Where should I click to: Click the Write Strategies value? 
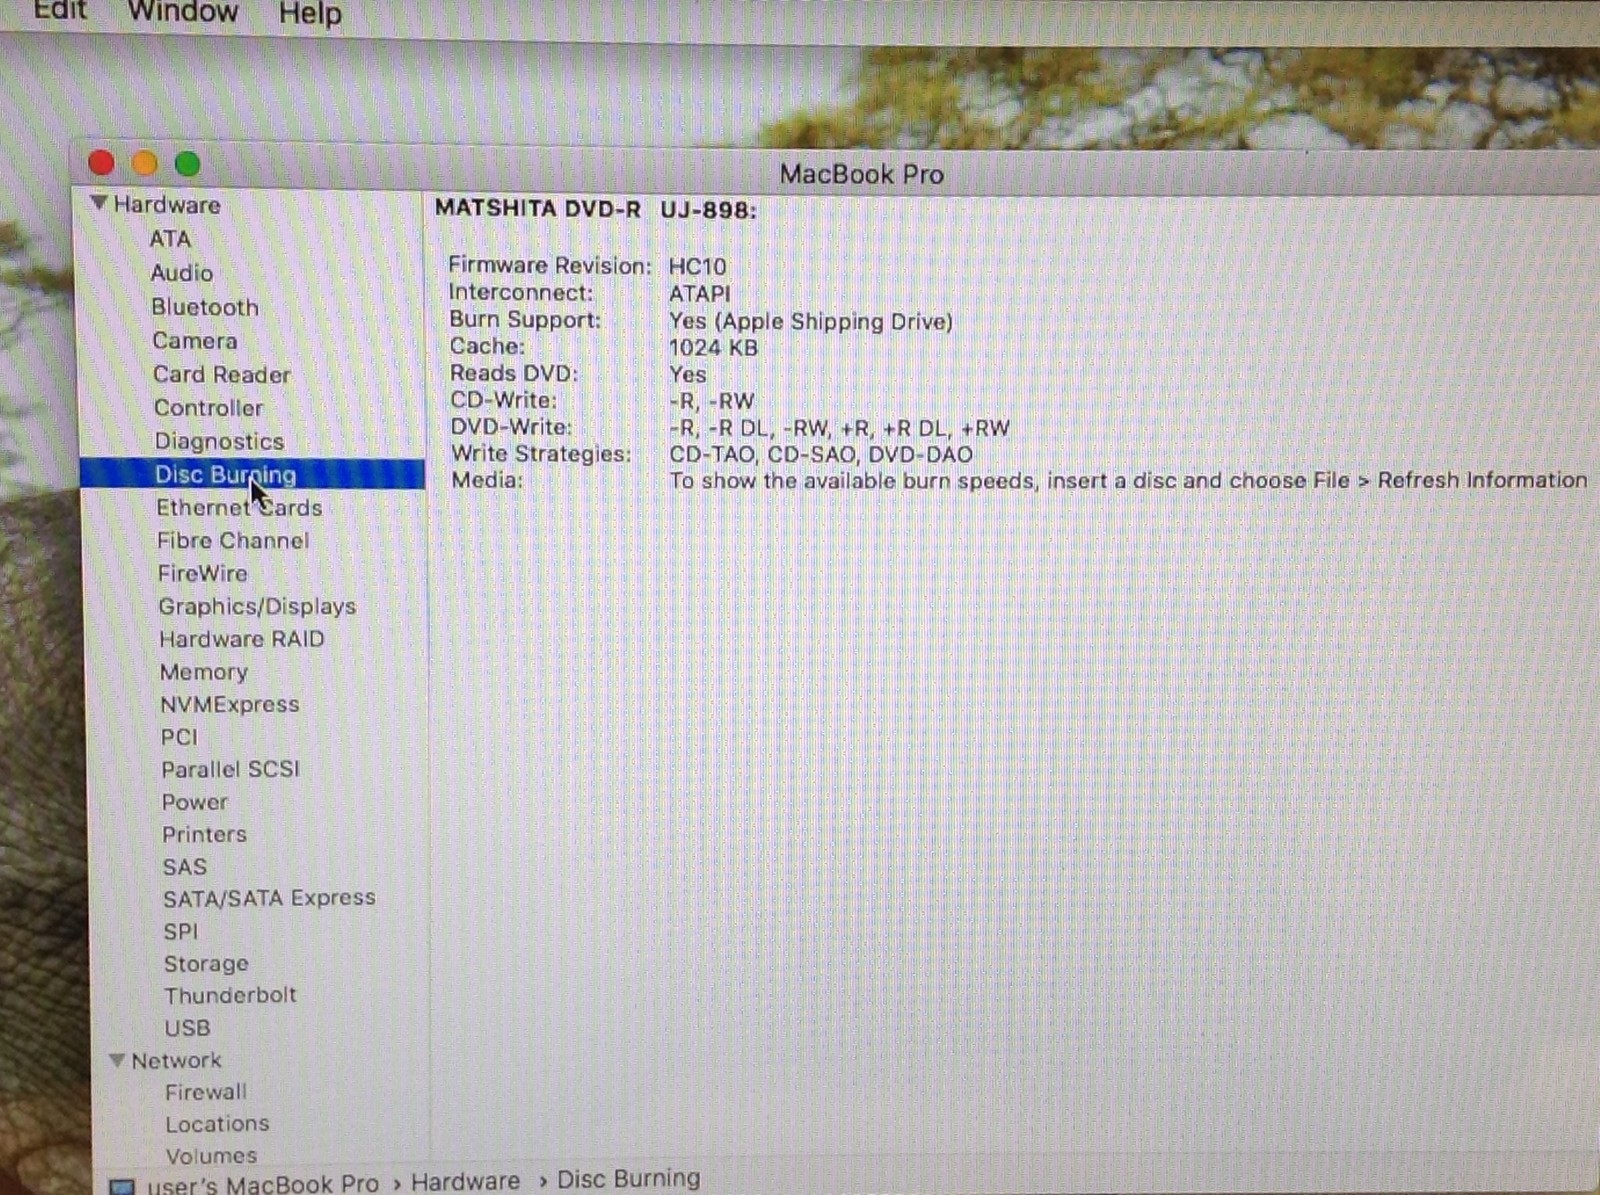(x=821, y=454)
